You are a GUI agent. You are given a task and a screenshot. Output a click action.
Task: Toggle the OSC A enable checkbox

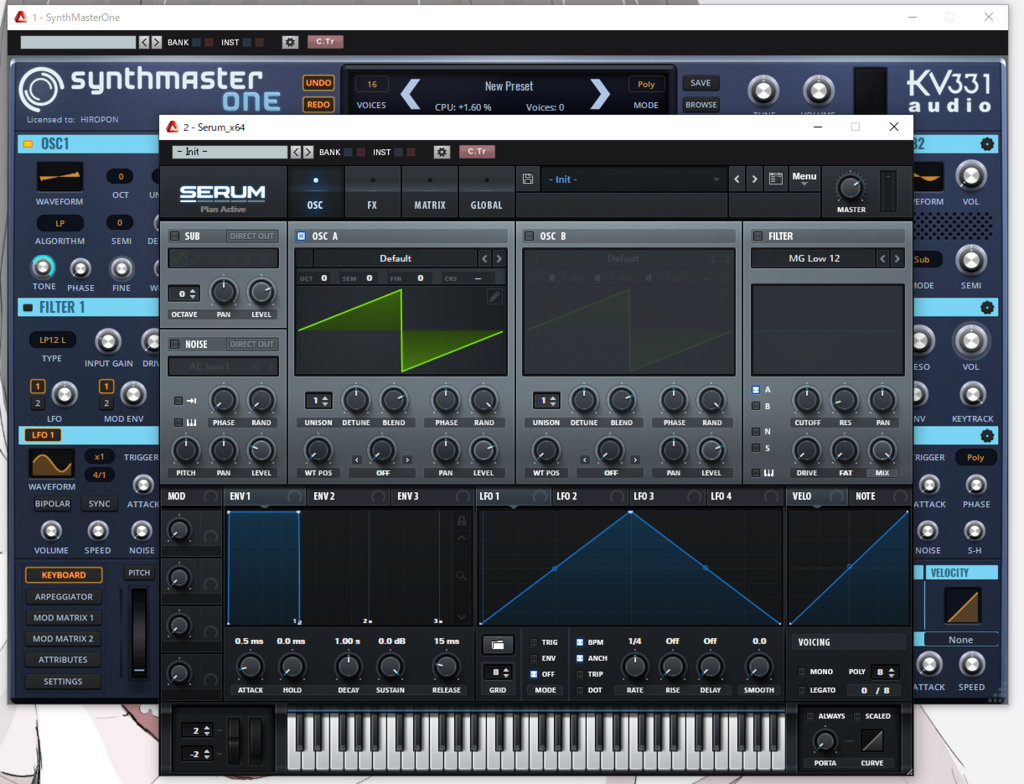(301, 236)
